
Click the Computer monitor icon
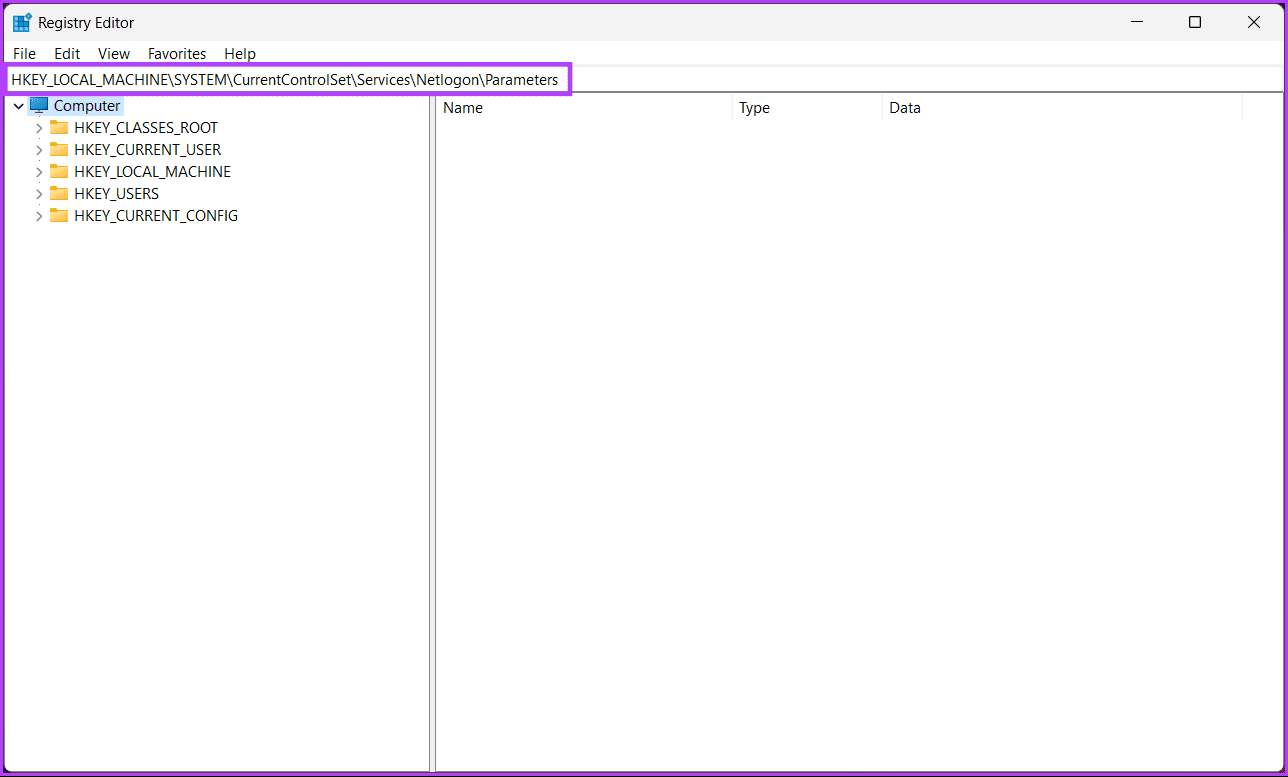point(39,105)
